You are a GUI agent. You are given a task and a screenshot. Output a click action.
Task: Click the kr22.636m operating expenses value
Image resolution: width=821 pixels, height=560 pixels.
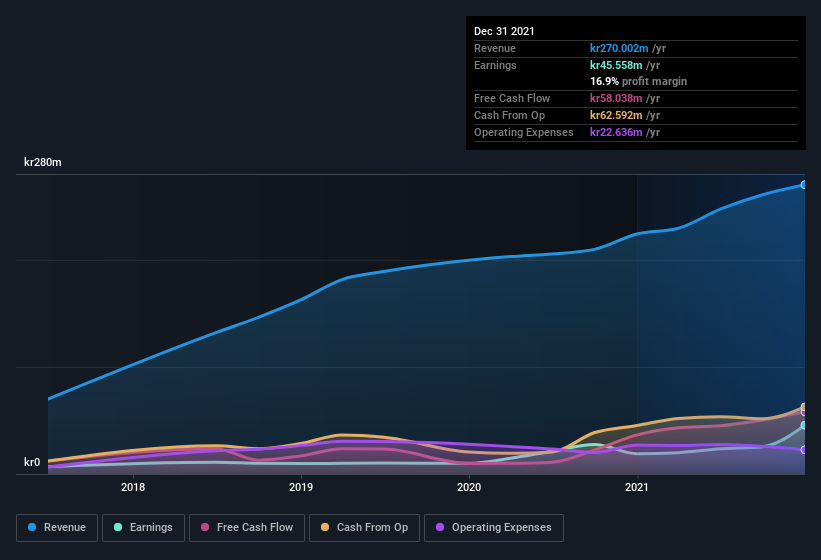tap(616, 132)
